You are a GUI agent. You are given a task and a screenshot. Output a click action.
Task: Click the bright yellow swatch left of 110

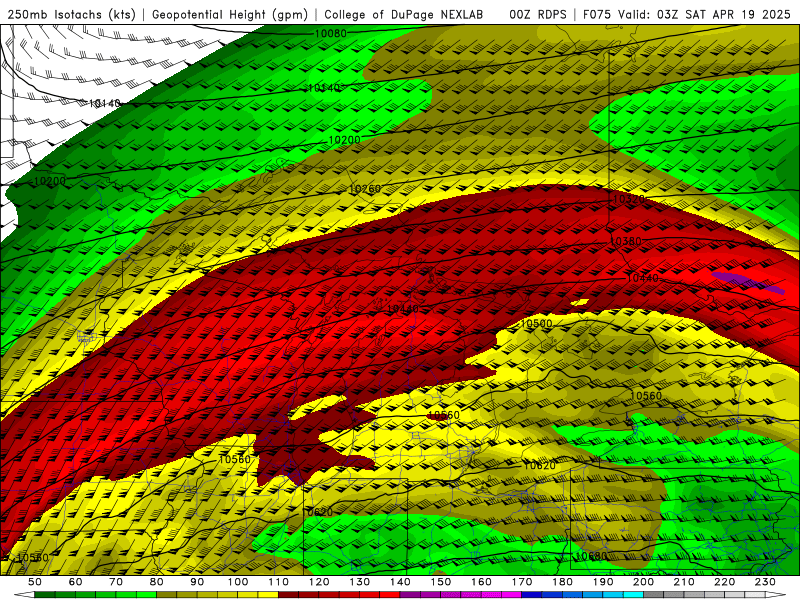[268, 595]
